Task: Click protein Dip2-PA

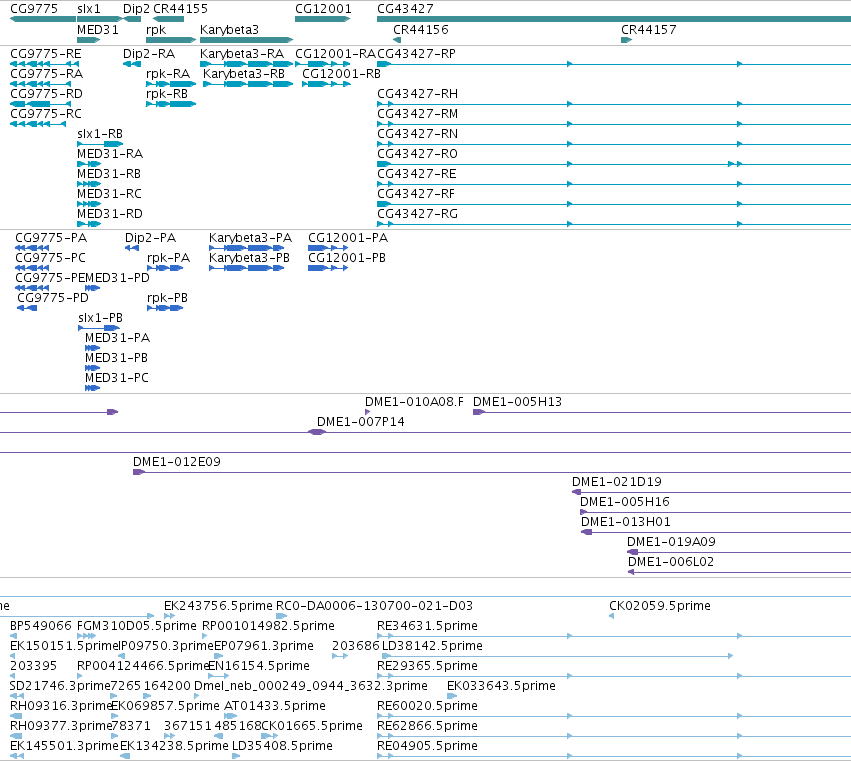Action: 151,238
